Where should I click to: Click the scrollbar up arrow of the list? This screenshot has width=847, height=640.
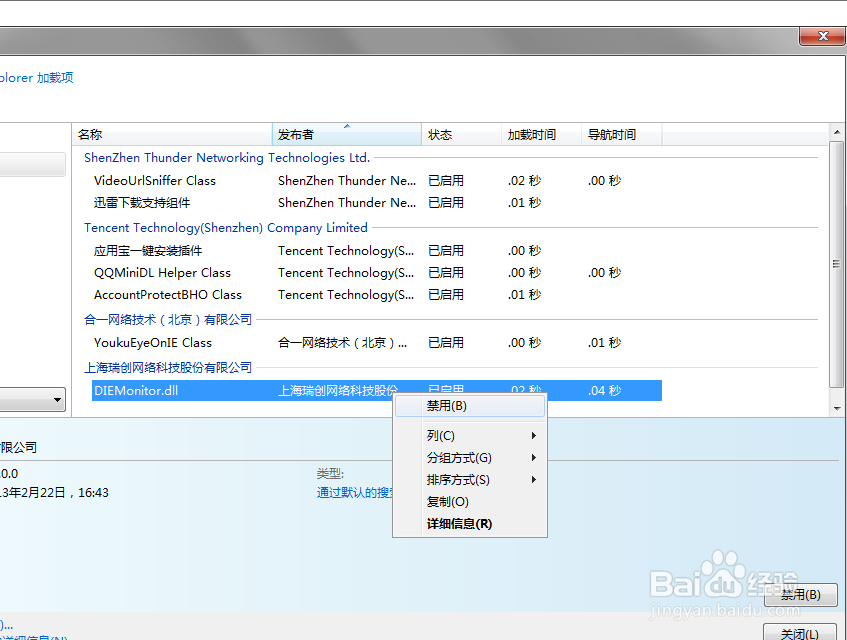tap(837, 132)
